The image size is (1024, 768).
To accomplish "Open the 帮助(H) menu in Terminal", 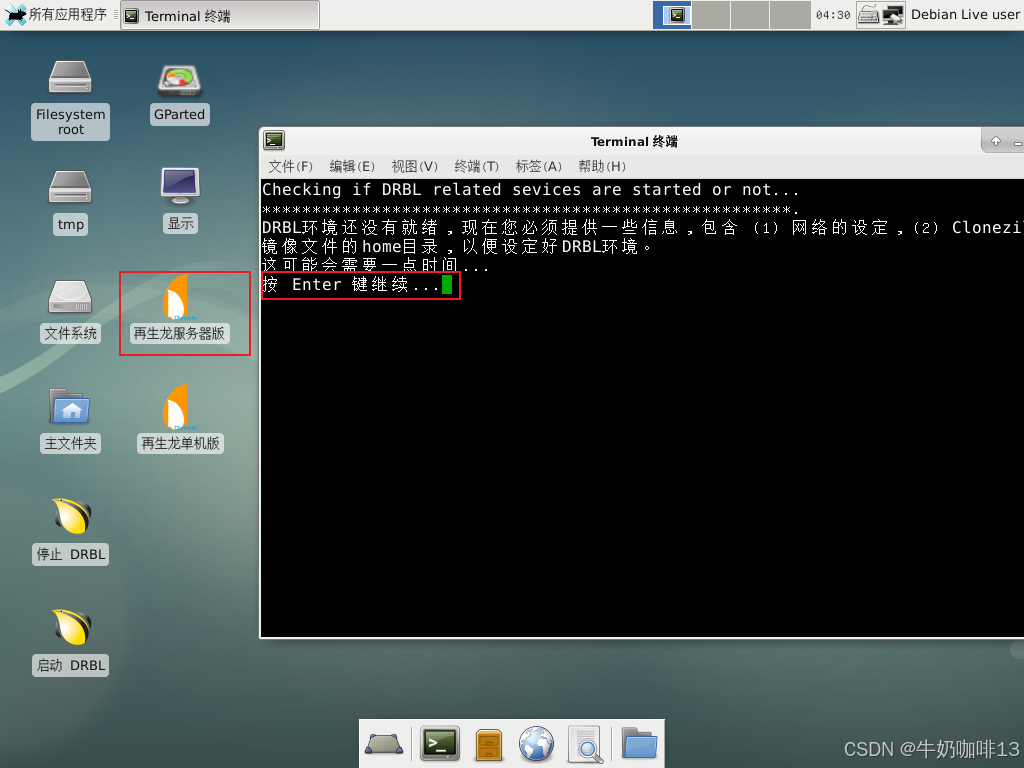I will 601,167.
